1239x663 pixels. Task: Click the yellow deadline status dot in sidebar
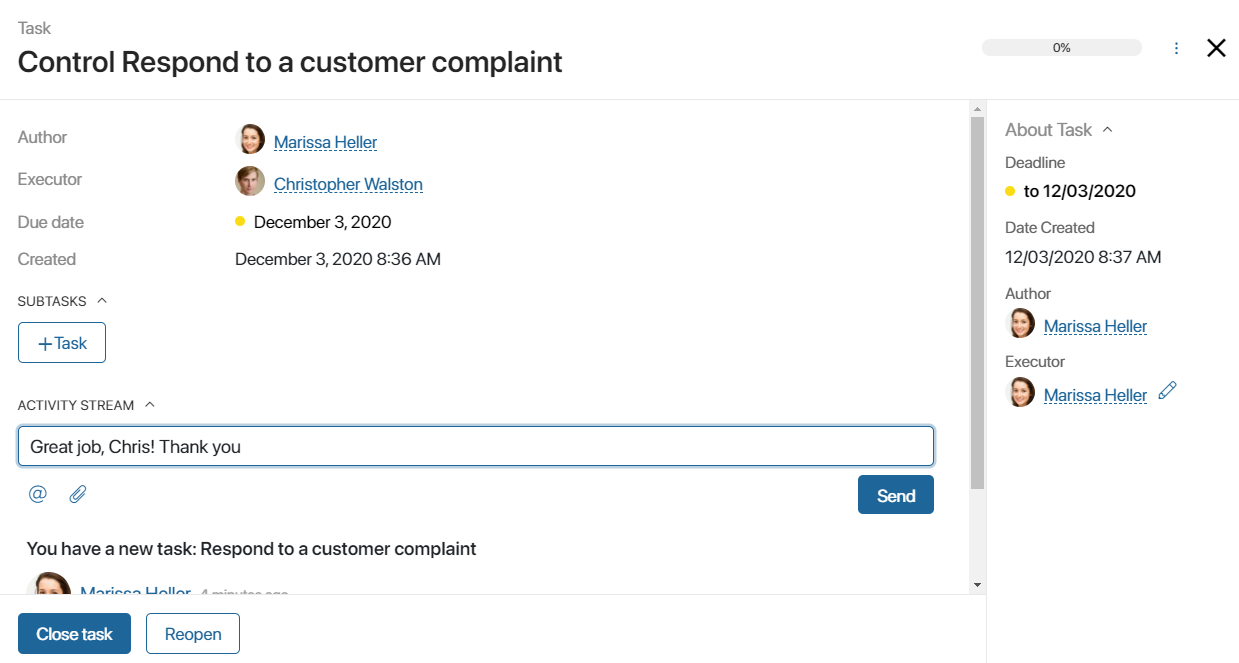point(1010,191)
